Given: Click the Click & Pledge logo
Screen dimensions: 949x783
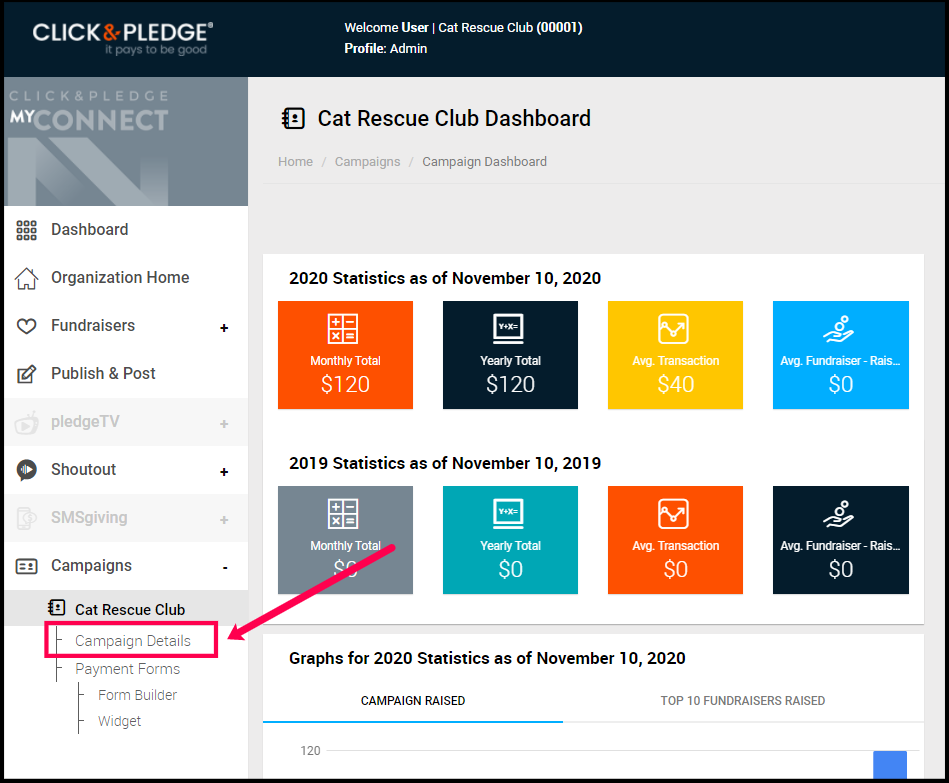Looking at the screenshot, I should (122, 37).
